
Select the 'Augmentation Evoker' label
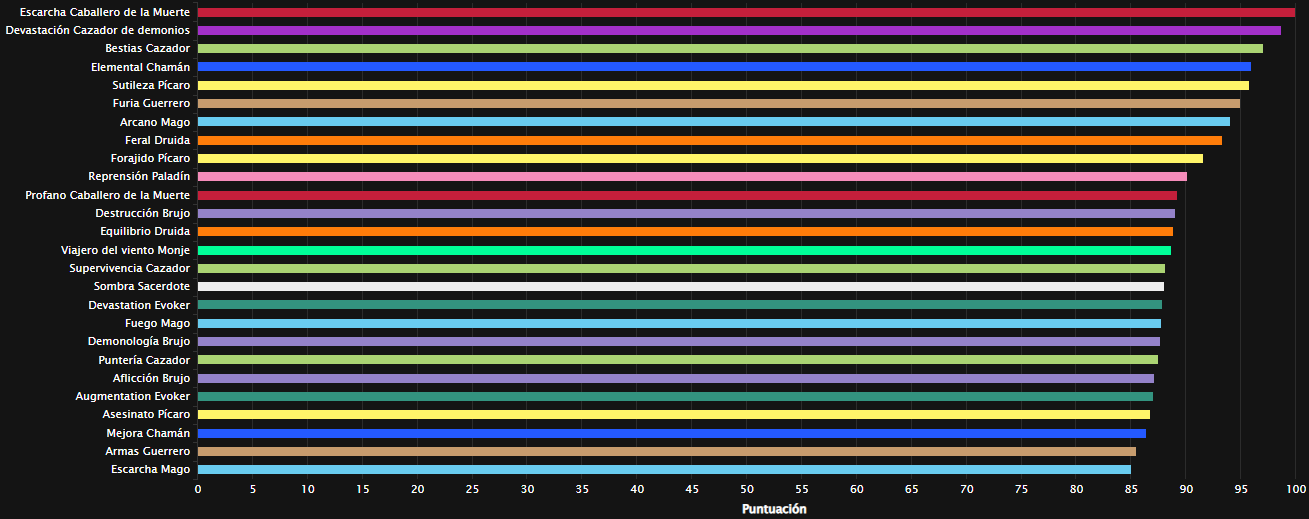coord(132,396)
